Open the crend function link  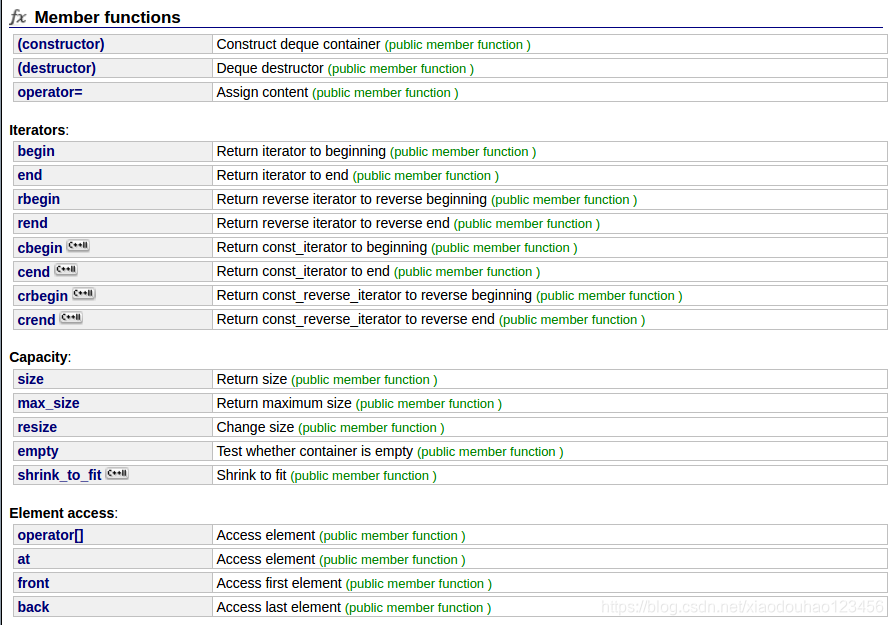(x=36, y=320)
